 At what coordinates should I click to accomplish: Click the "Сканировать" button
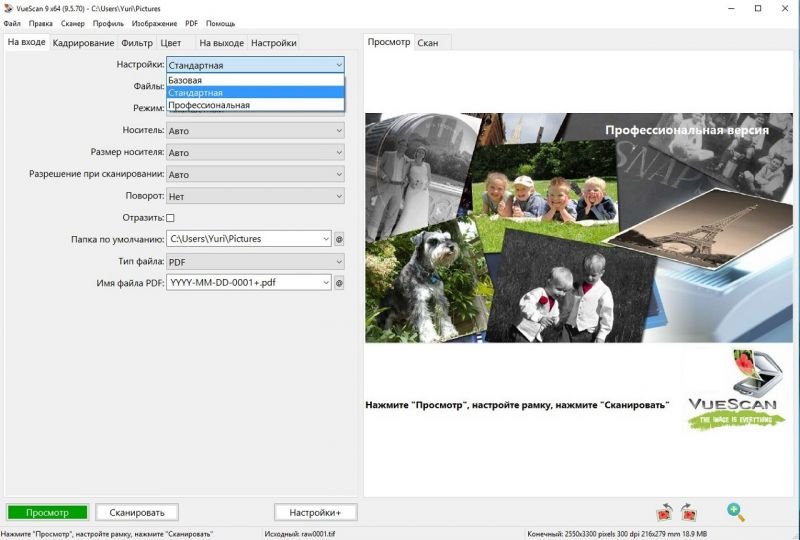tap(137, 512)
